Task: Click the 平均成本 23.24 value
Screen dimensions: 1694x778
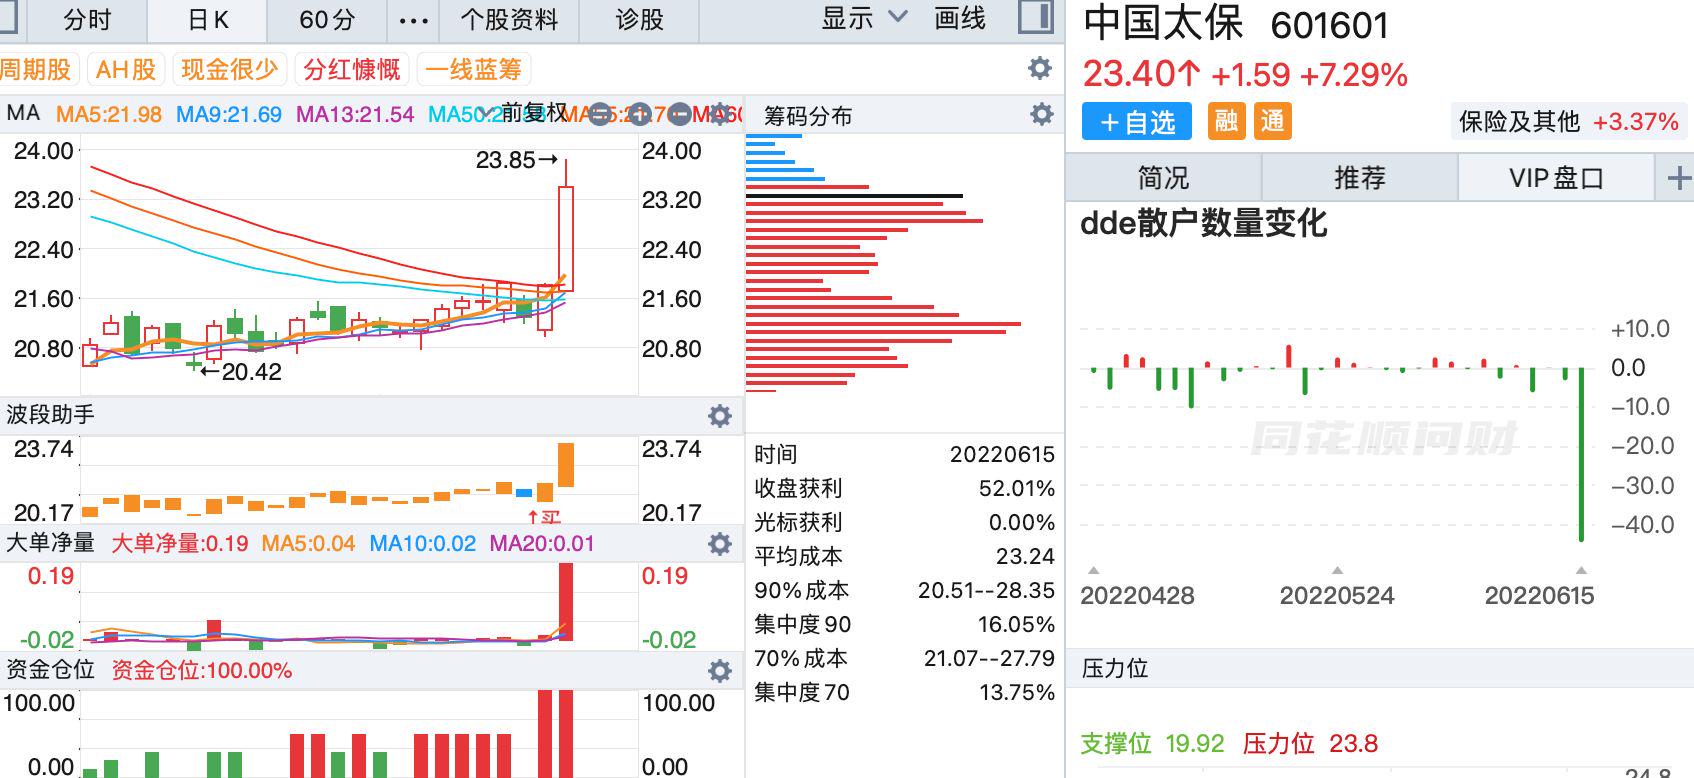Action: 1025,556
